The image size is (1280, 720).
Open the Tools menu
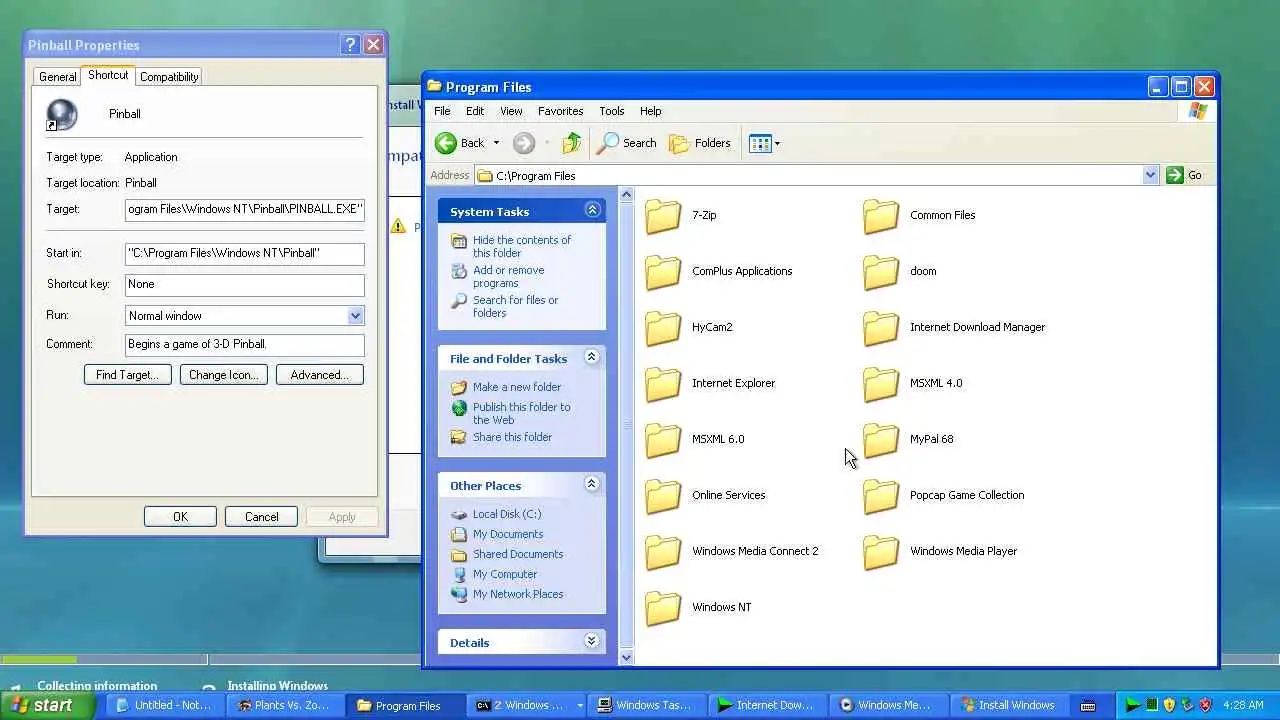pos(611,111)
